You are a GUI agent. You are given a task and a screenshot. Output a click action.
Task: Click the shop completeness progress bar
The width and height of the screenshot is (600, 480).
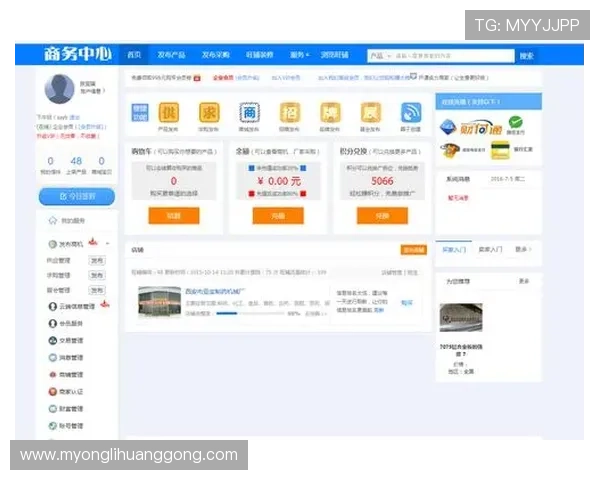[x=250, y=313]
